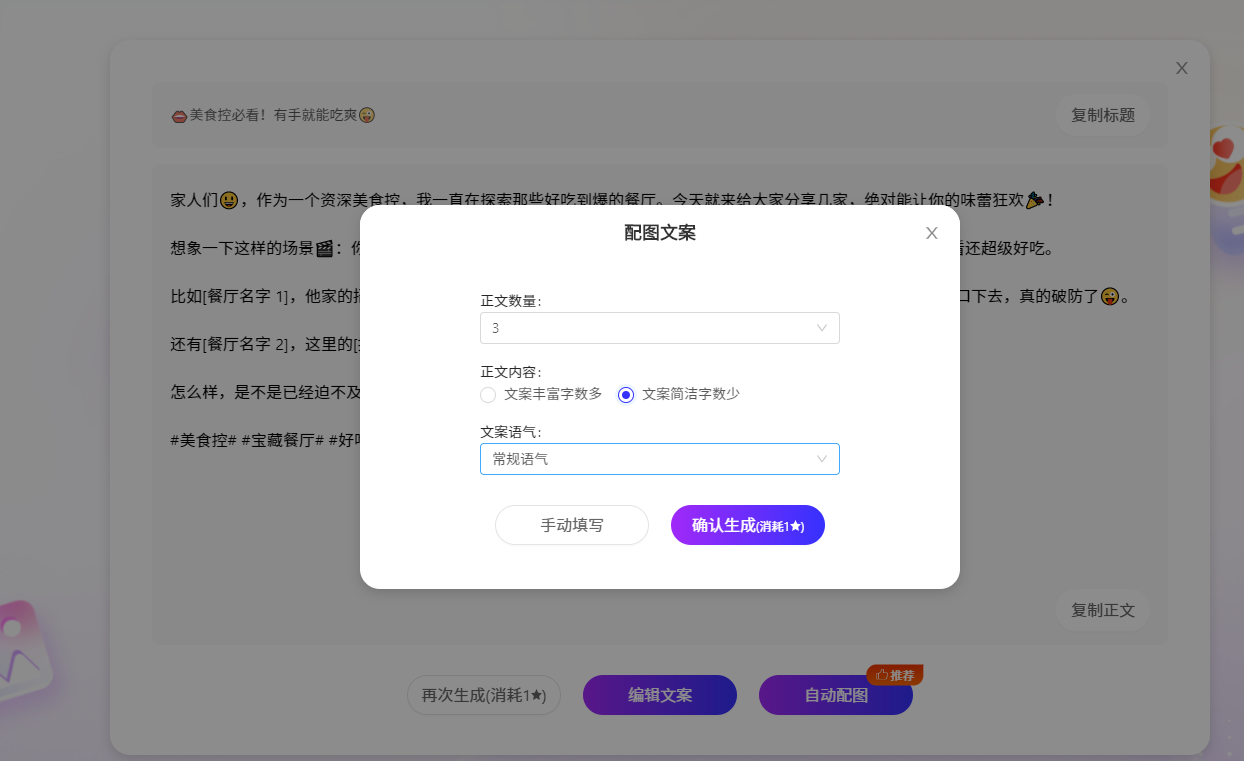Viewport: 1244px width, 761px height.
Task: Open 自动配图 for automatic images
Action: coord(835,695)
